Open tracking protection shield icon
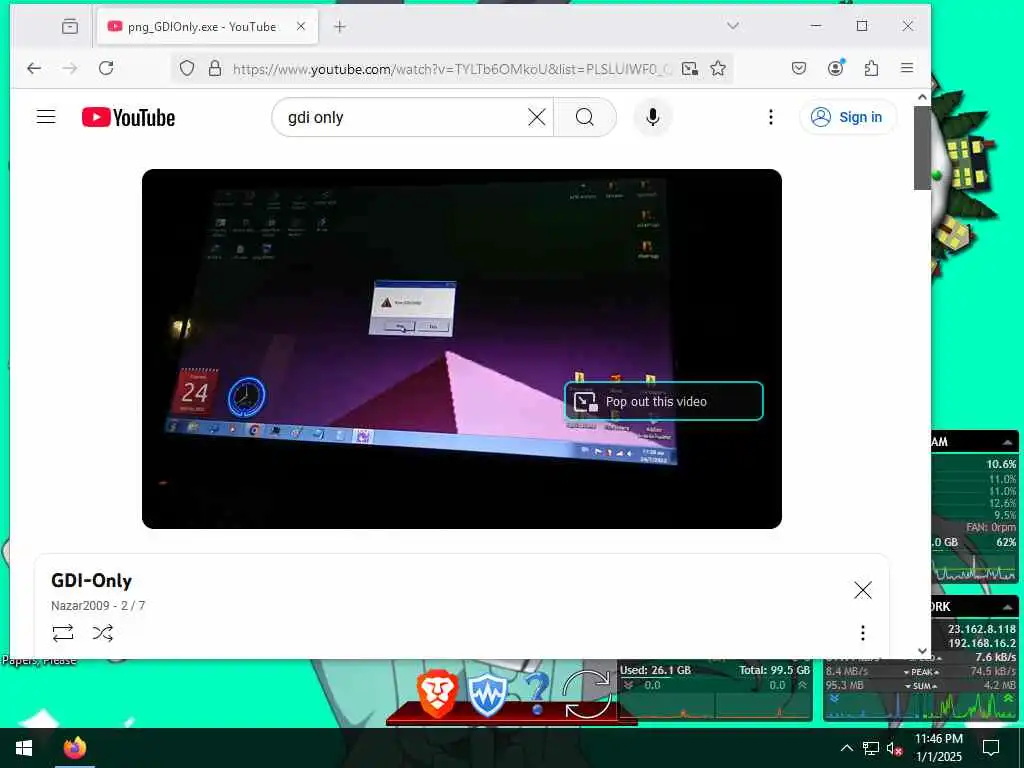The width and height of the screenshot is (1024, 768). [187, 69]
